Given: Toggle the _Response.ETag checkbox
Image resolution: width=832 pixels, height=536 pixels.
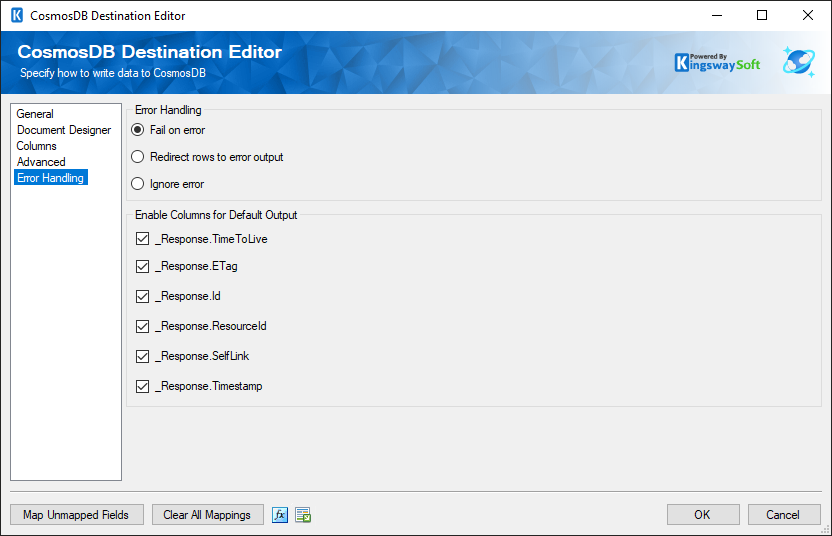Looking at the screenshot, I should 142,266.
